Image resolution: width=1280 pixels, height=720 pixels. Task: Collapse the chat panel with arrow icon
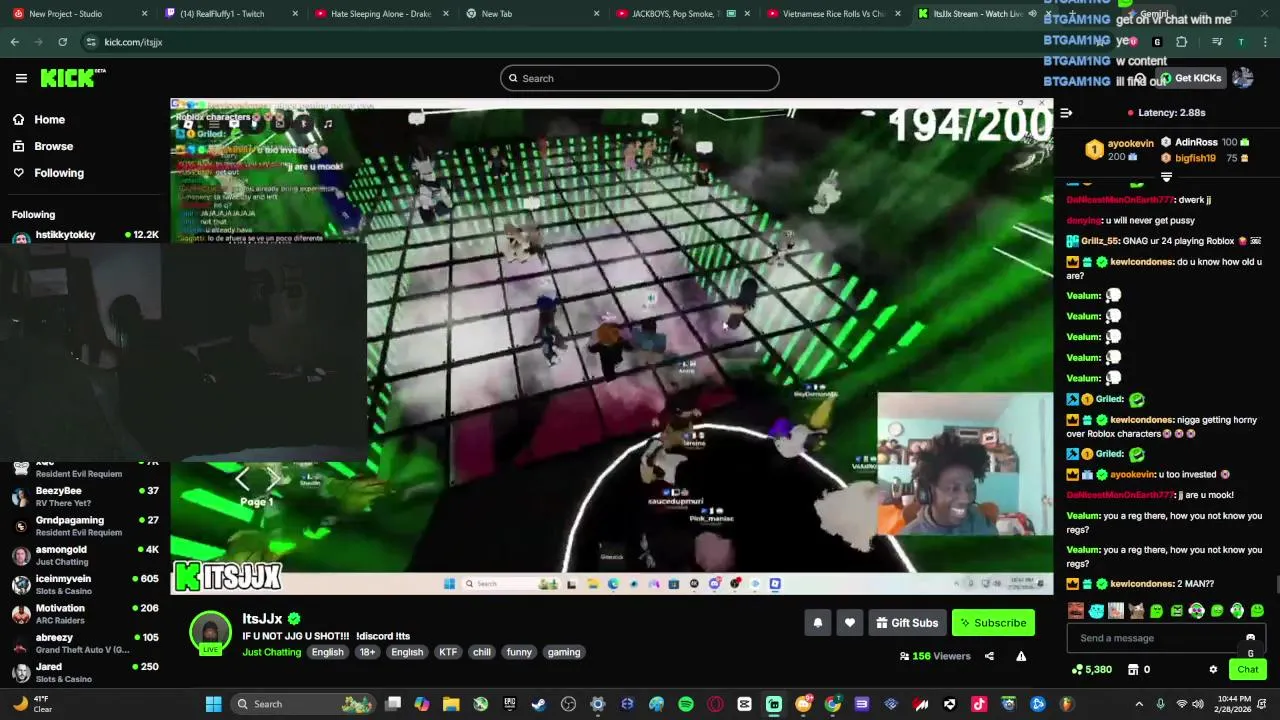click(1066, 113)
